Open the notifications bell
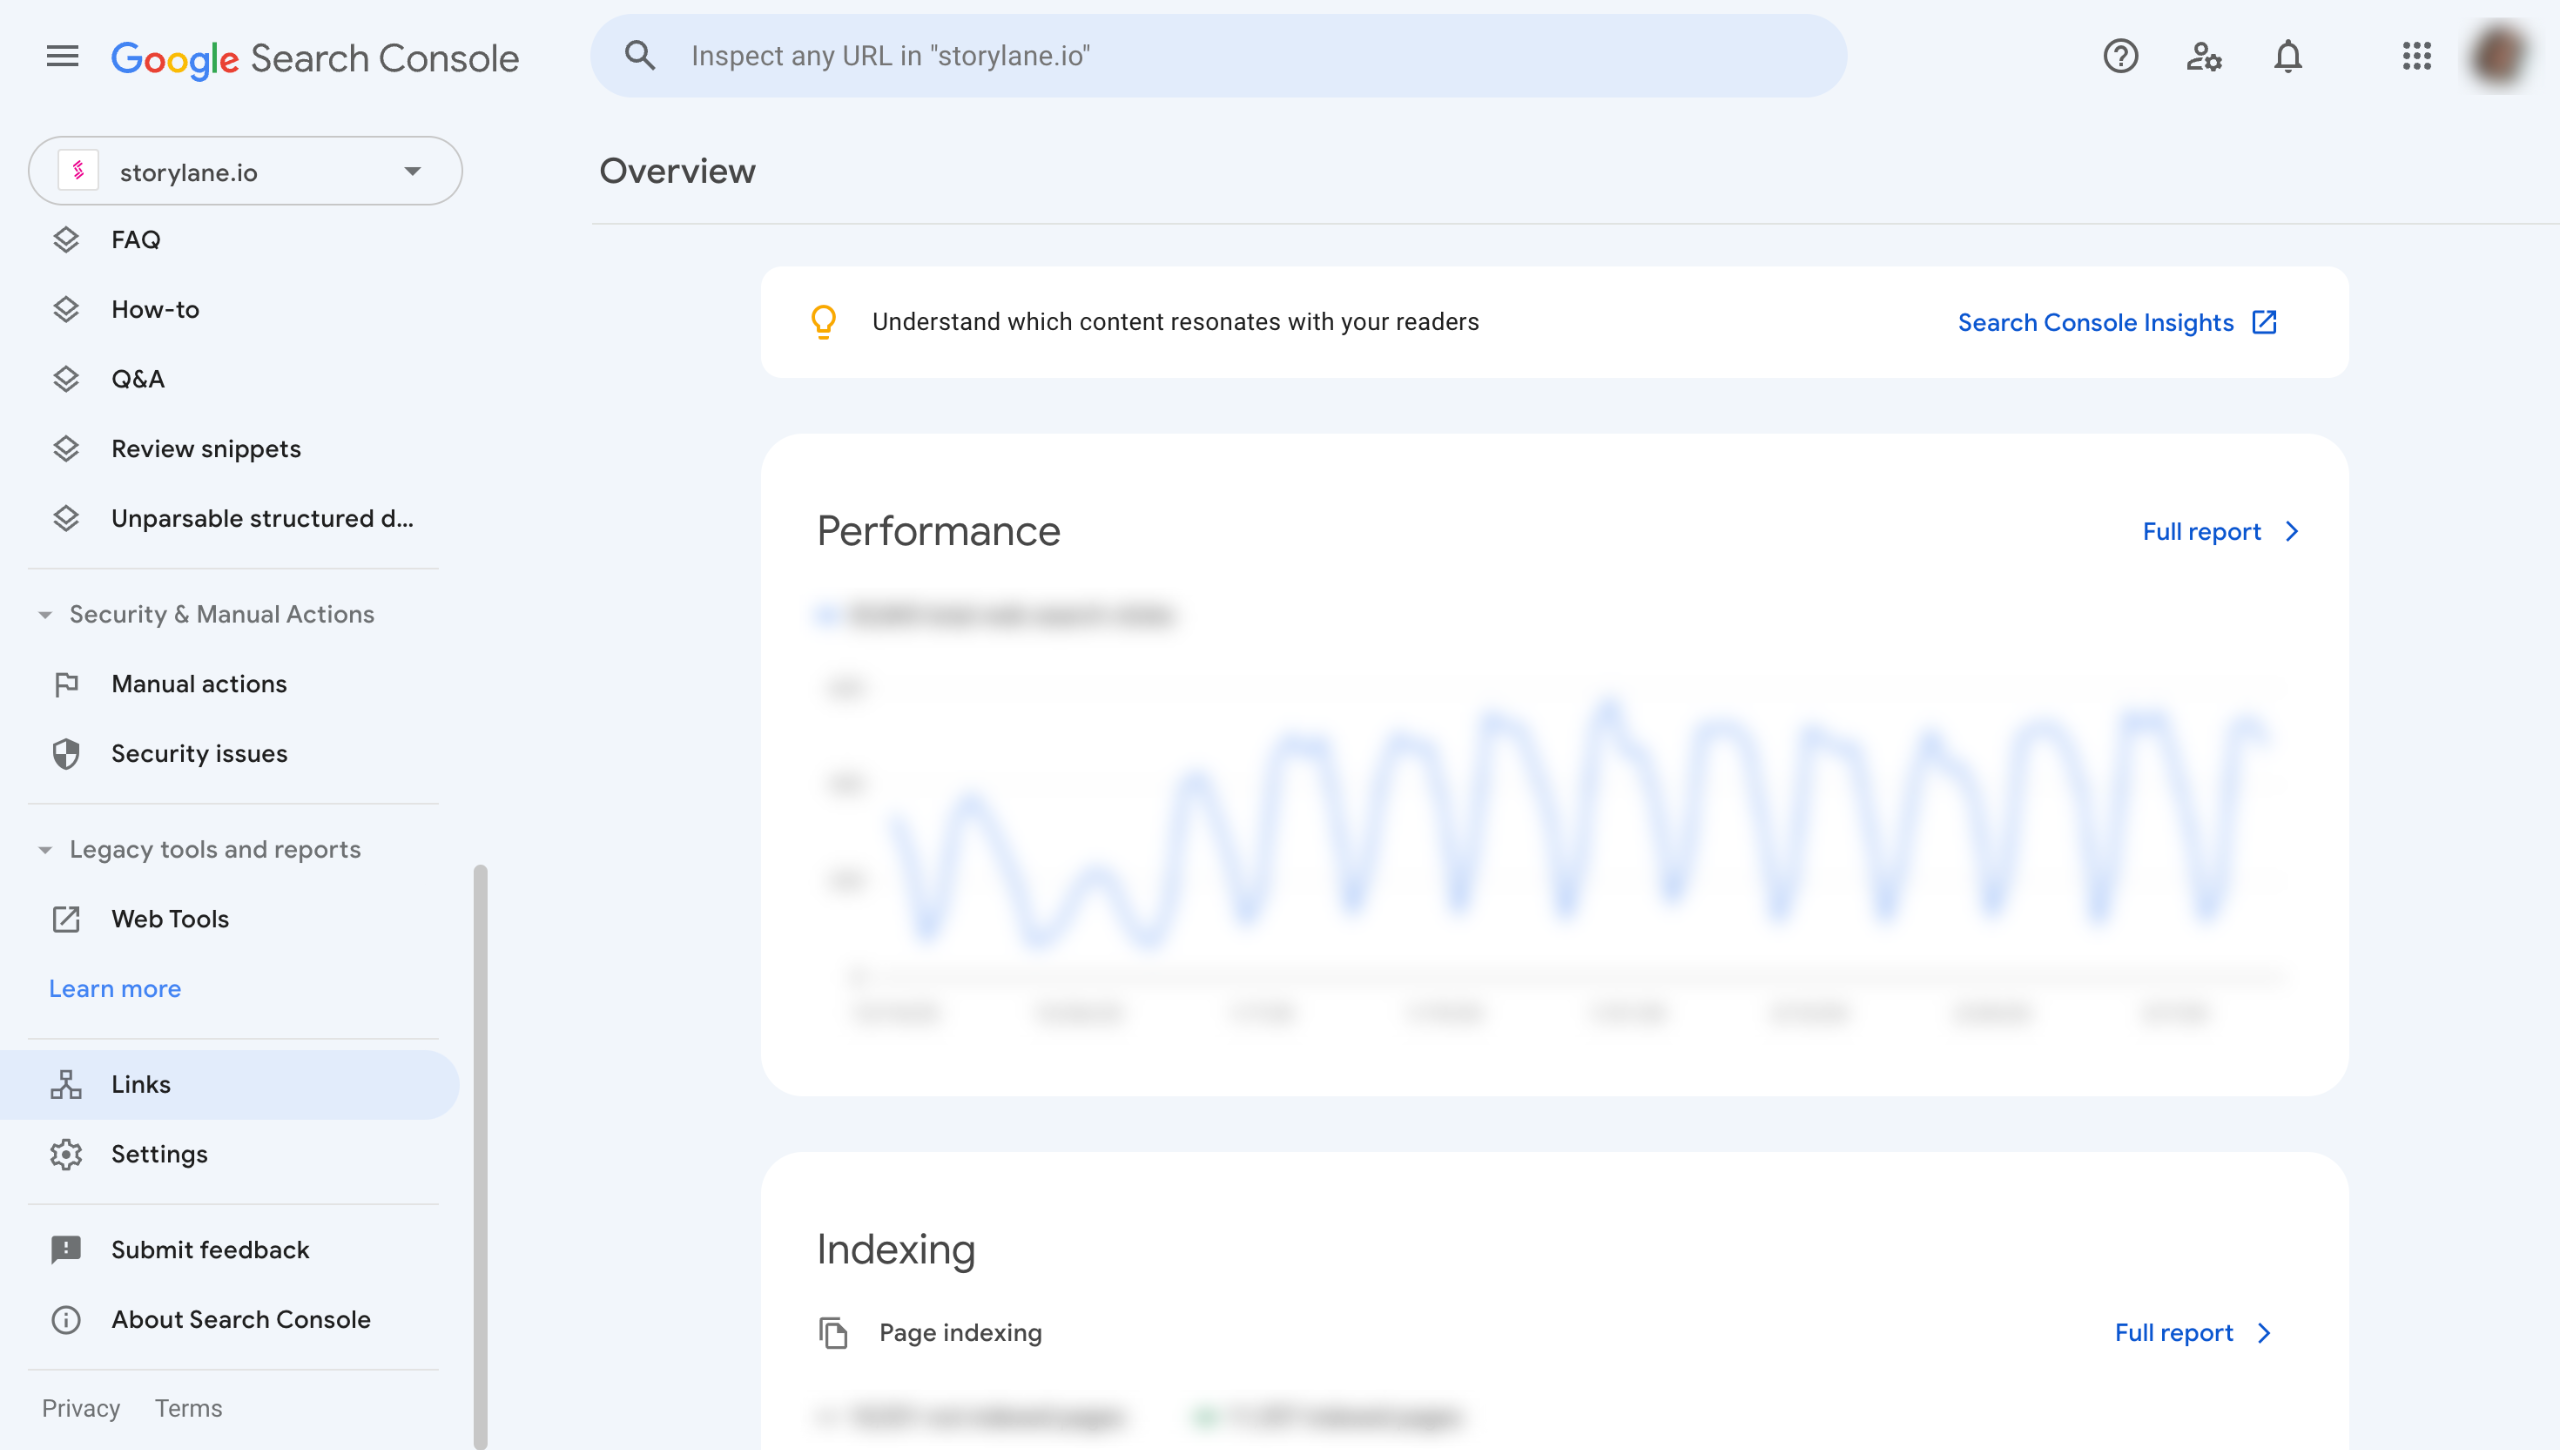Viewport: 2560px width, 1450px height. (2288, 57)
